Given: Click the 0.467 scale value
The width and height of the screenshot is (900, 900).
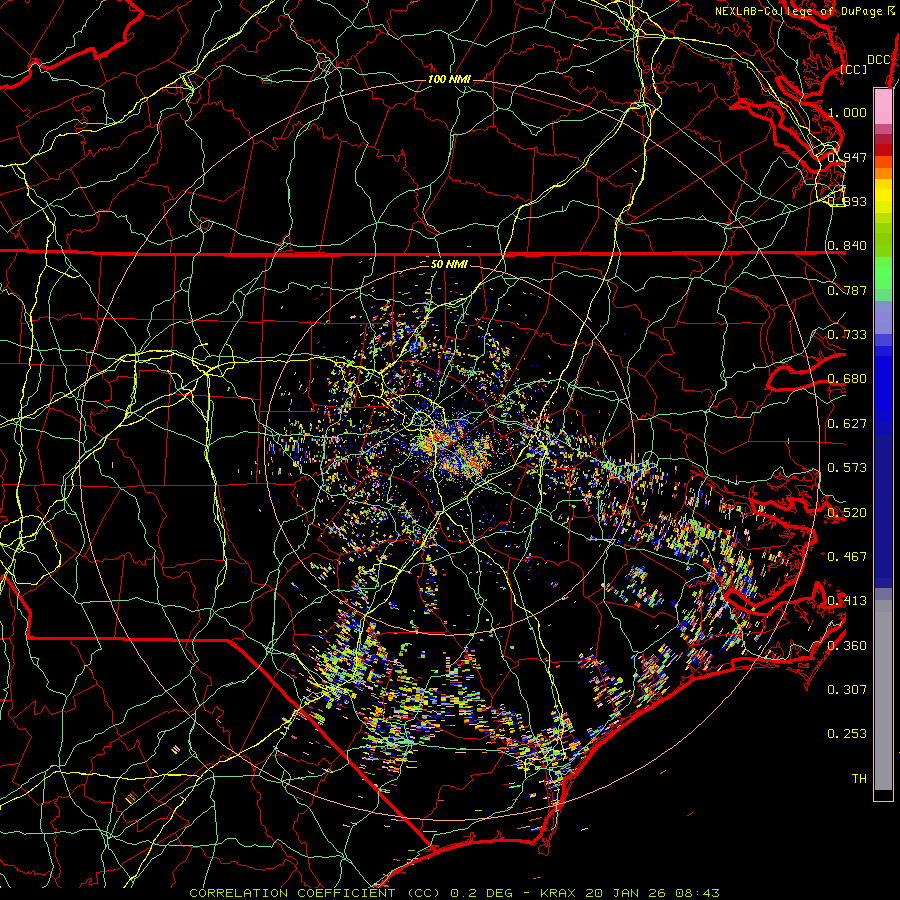Looking at the screenshot, I should click(x=847, y=556).
